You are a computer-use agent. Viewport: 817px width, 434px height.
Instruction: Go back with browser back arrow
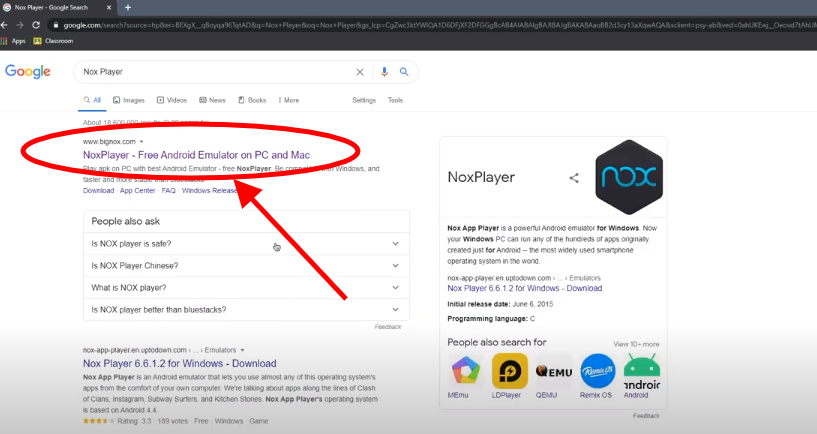pyautogui.click(x=4, y=25)
